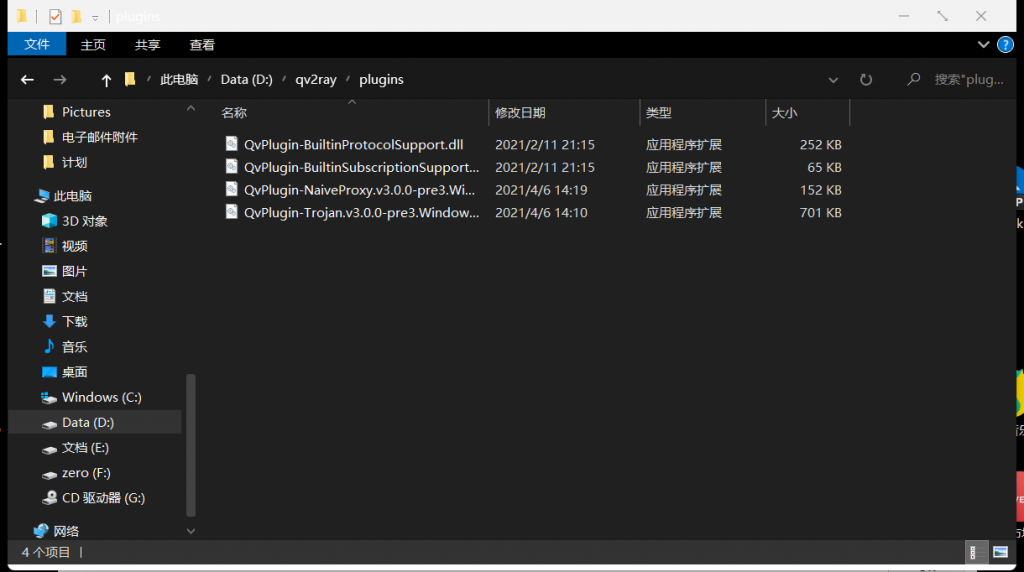This screenshot has width=1024, height=572.
Task: Refresh the plugins folder view
Action: 866,80
